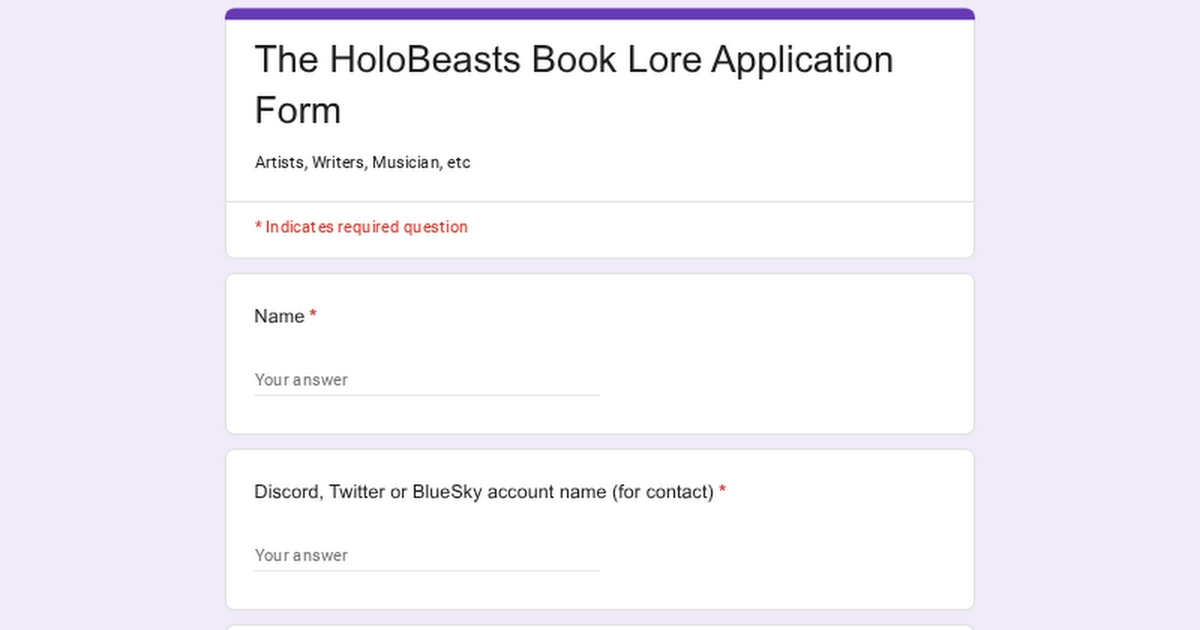Click the red asterisk beside Name
Image resolution: width=1200 pixels, height=630 pixels.
pyautogui.click(x=313, y=316)
